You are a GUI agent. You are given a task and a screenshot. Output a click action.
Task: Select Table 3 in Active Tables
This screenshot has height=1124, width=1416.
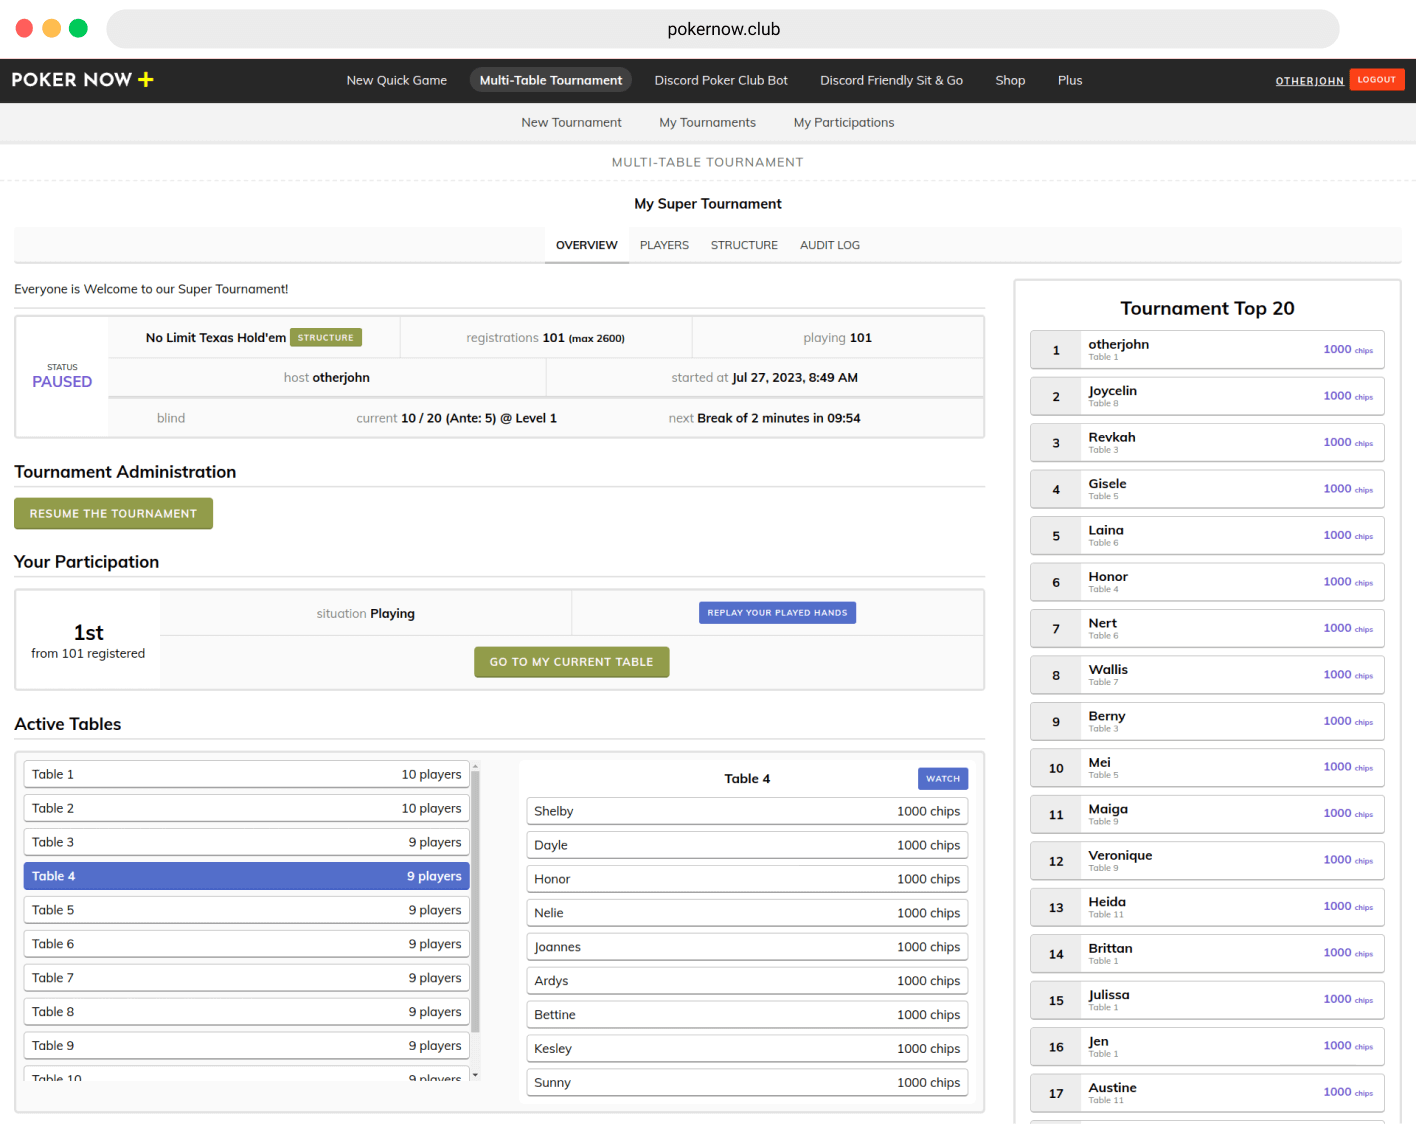246,843
